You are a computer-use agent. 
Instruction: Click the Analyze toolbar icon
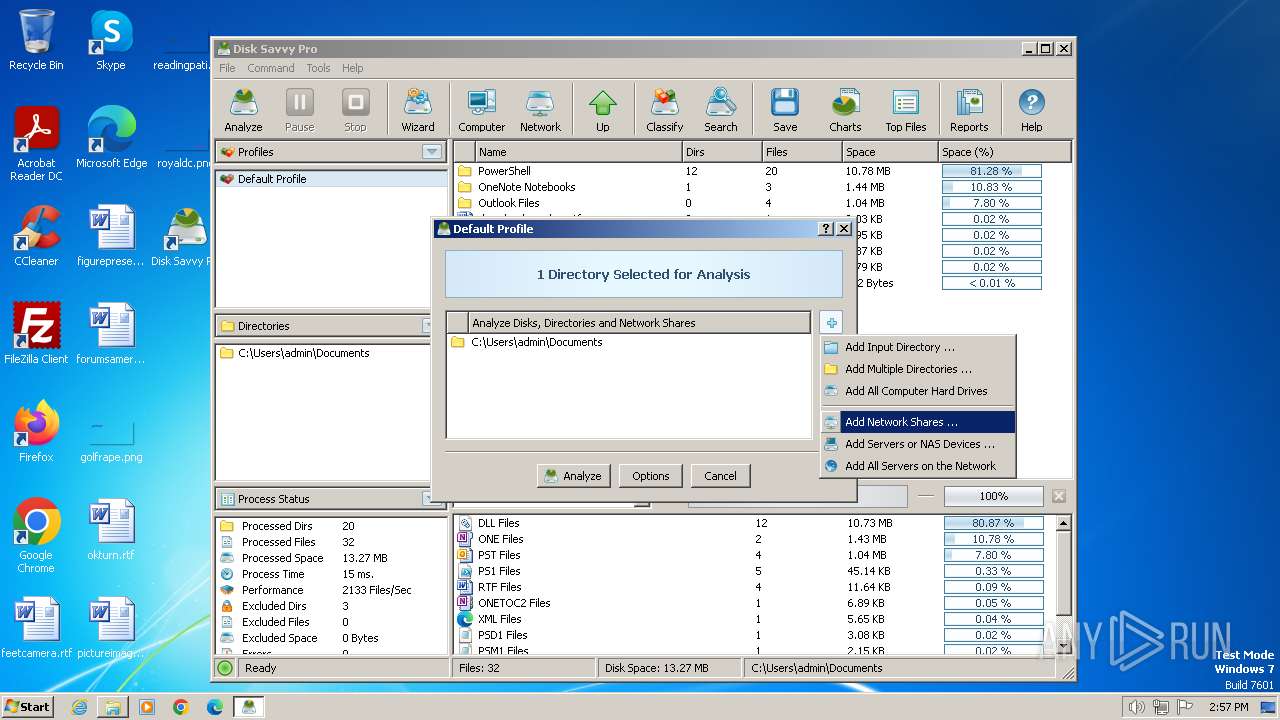(243, 110)
